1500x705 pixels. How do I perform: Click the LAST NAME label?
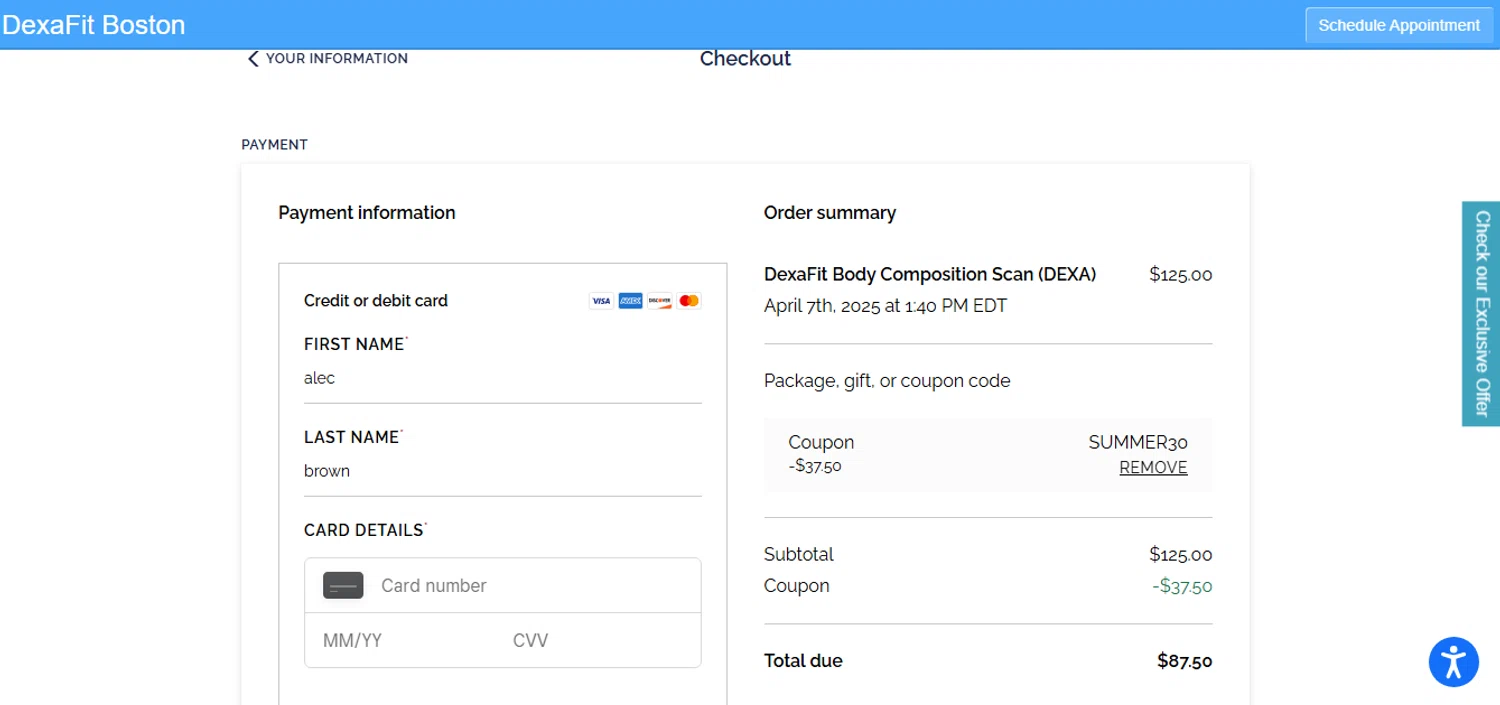coord(352,437)
